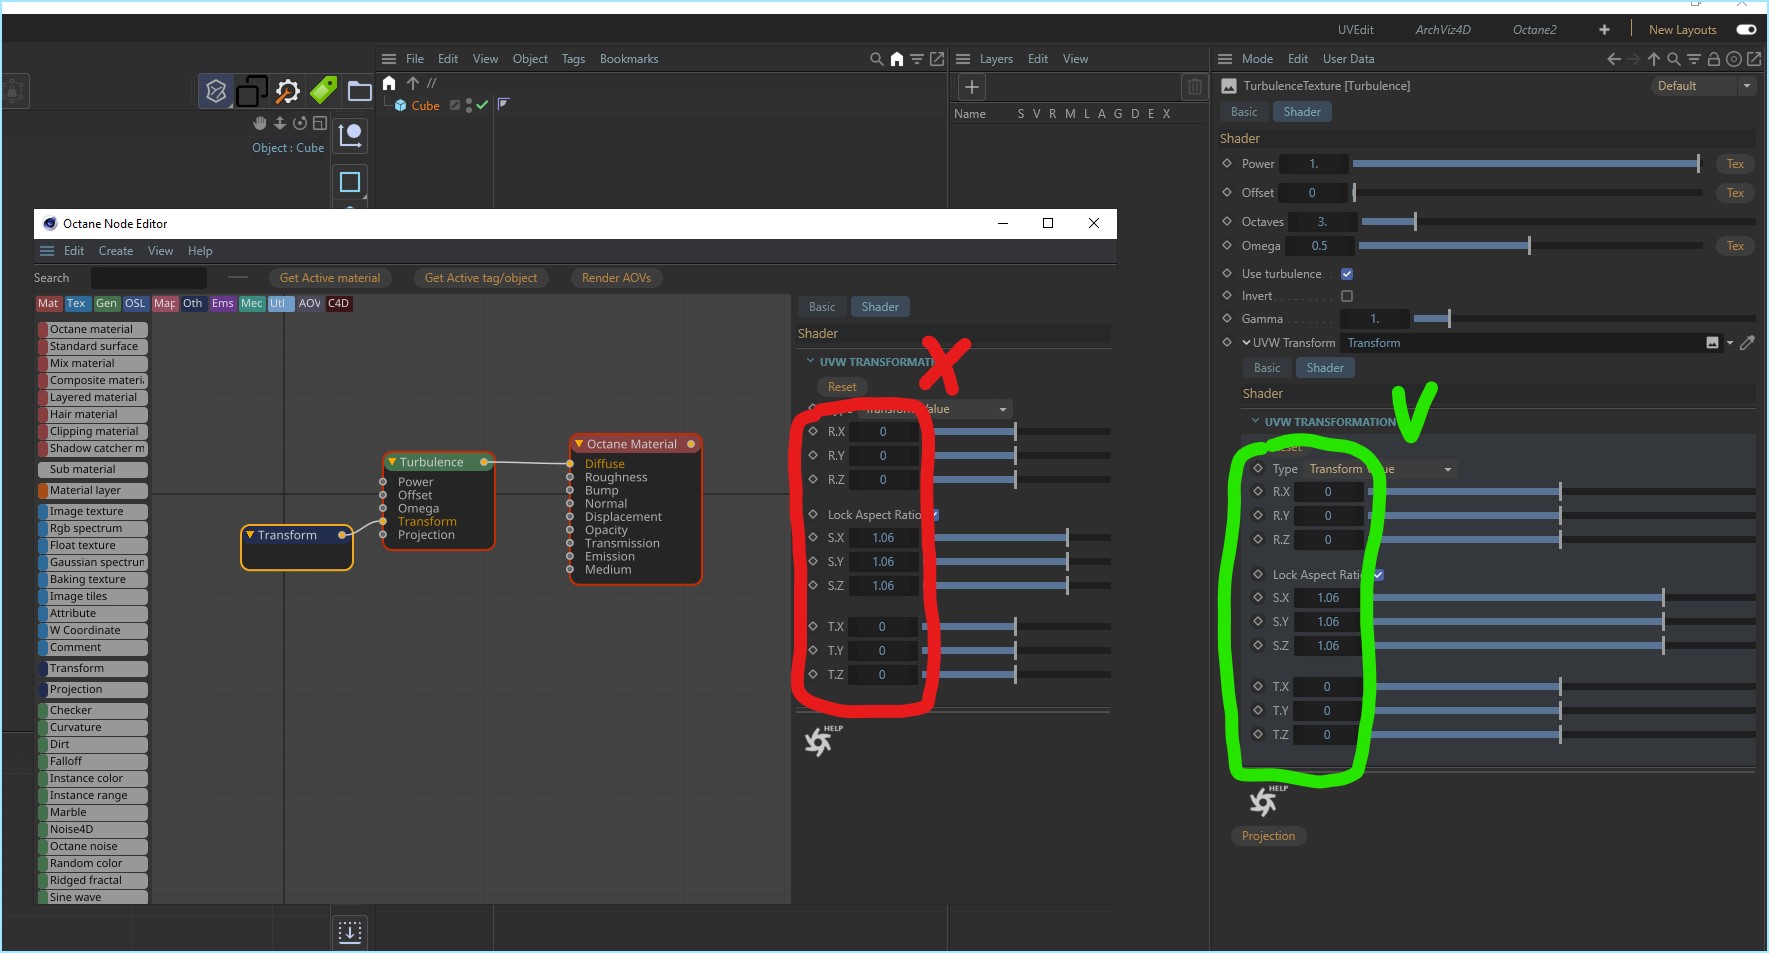This screenshot has height=953, width=1769.
Task: Click the Reset button in Node Editor
Action: (842, 387)
